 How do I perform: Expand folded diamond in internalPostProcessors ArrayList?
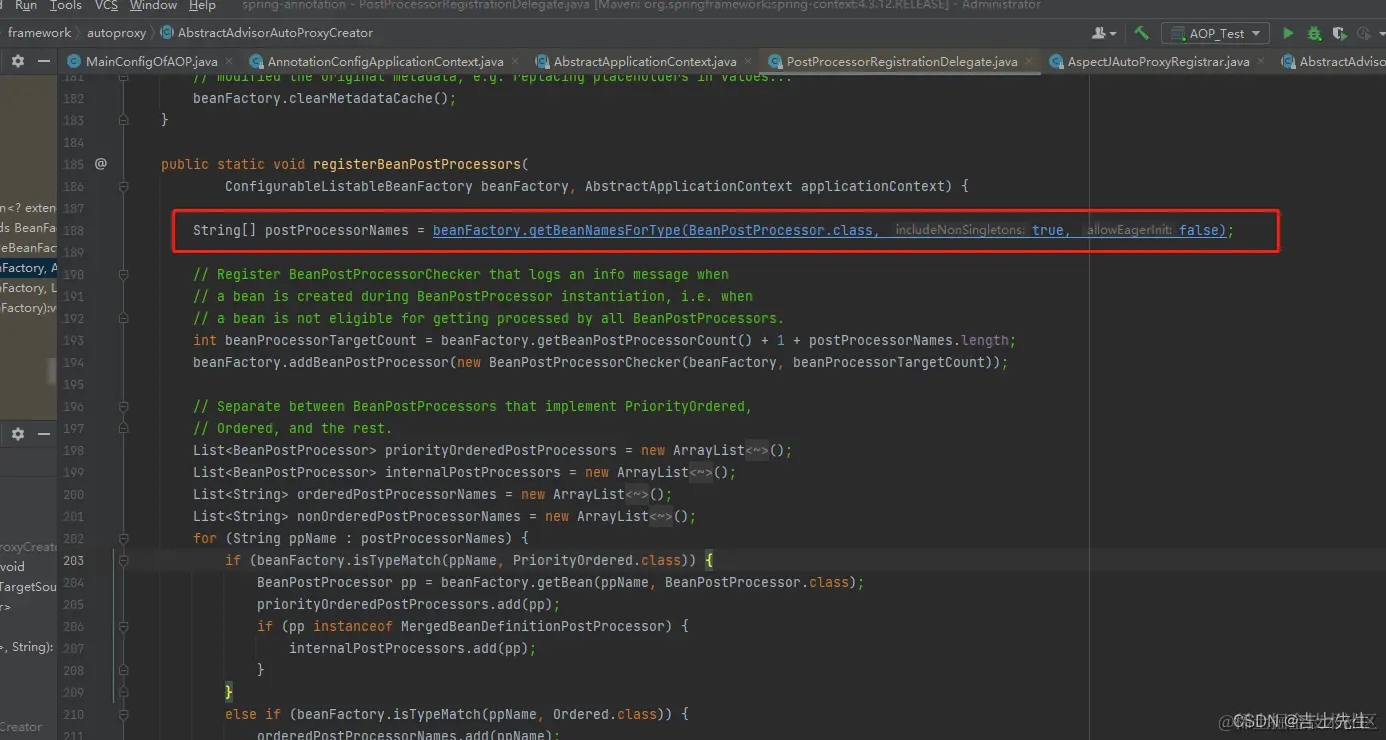(701, 473)
